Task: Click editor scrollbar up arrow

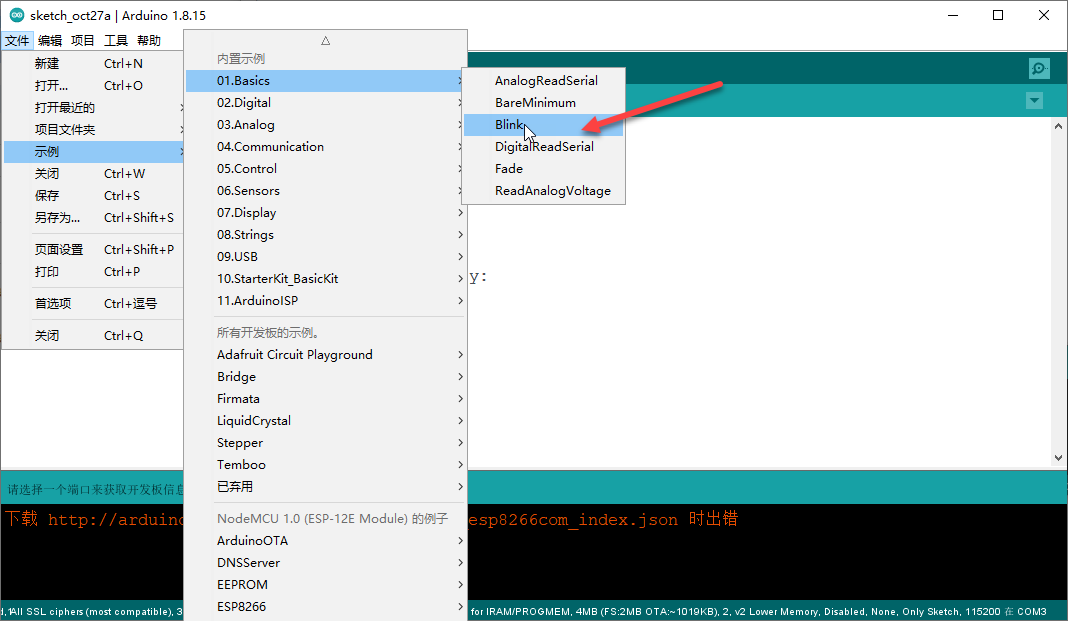Action: 1058,126
